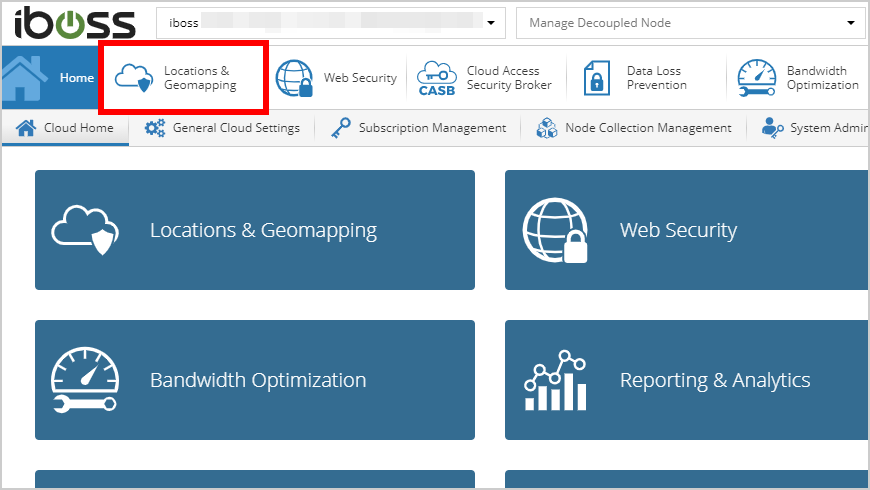Click the Subscription Management key icon
The height and width of the screenshot is (490, 870).
[x=341, y=128]
